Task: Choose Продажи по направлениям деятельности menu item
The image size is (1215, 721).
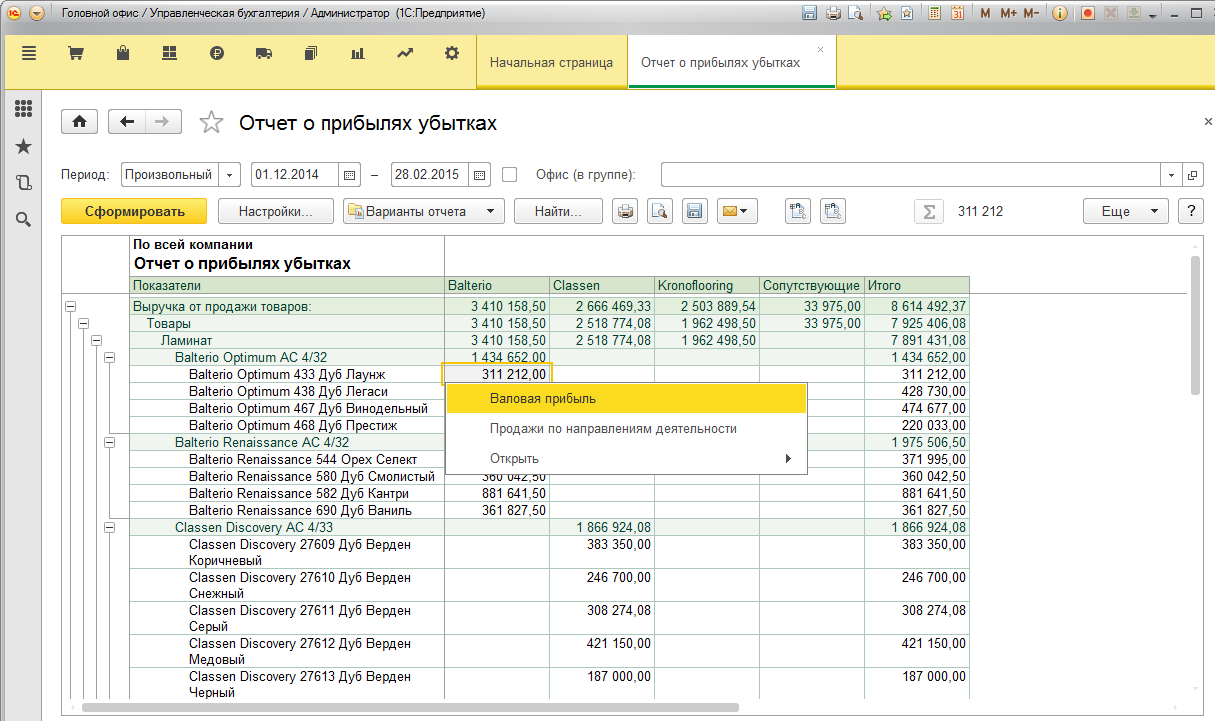Action: 626,429
